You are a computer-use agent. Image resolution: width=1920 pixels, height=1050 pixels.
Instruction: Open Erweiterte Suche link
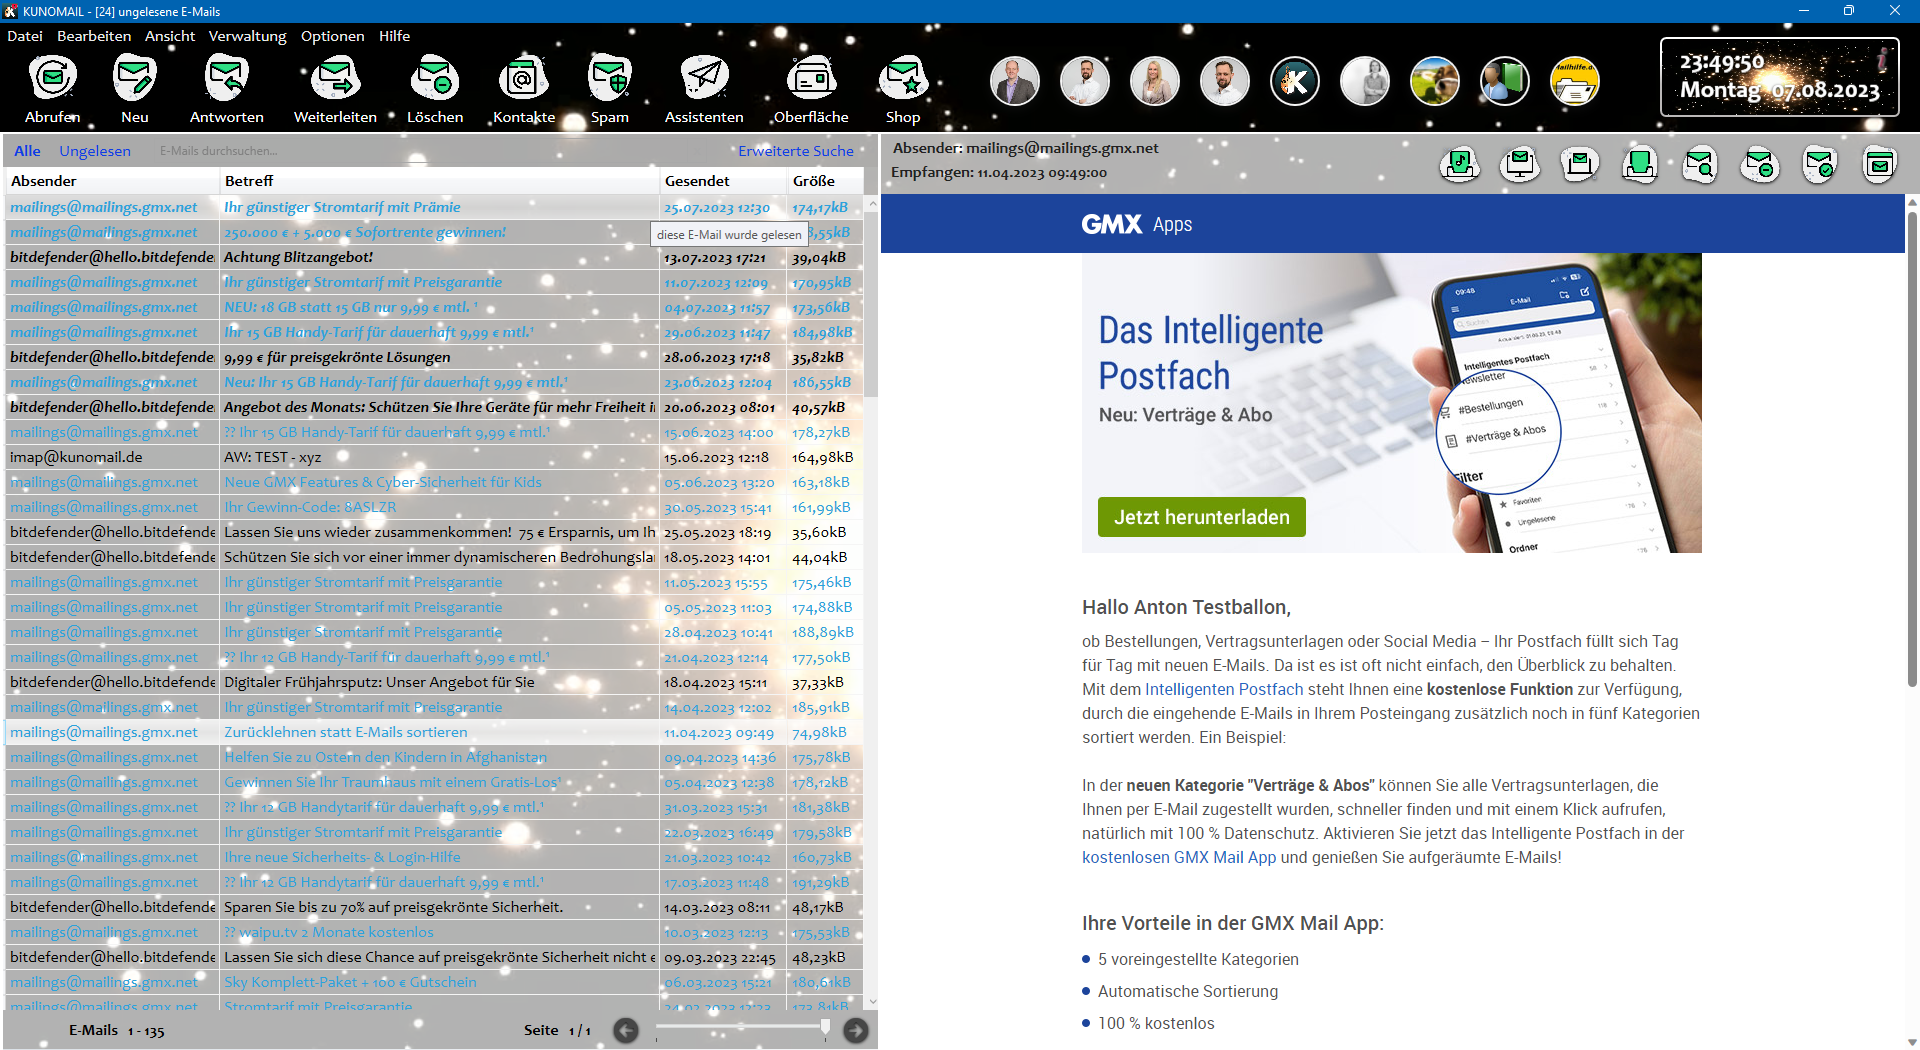tap(796, 151)
